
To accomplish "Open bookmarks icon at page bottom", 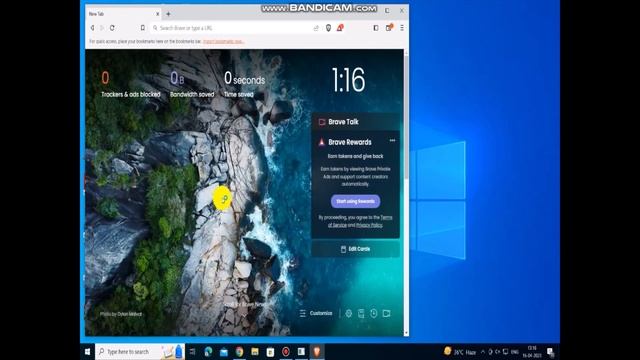I will (361, 313).
